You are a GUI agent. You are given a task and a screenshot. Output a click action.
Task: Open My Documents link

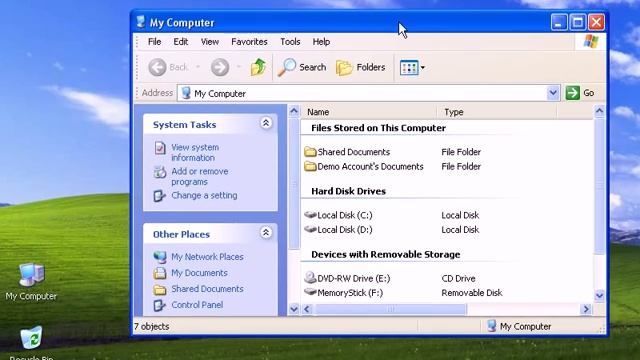point(200,273)
